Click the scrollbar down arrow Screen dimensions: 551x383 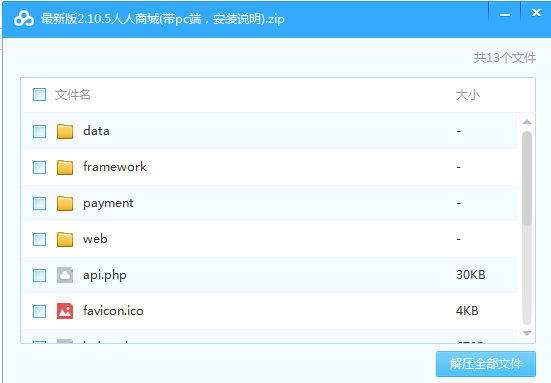pyautogui.click(x=527, y=333)
